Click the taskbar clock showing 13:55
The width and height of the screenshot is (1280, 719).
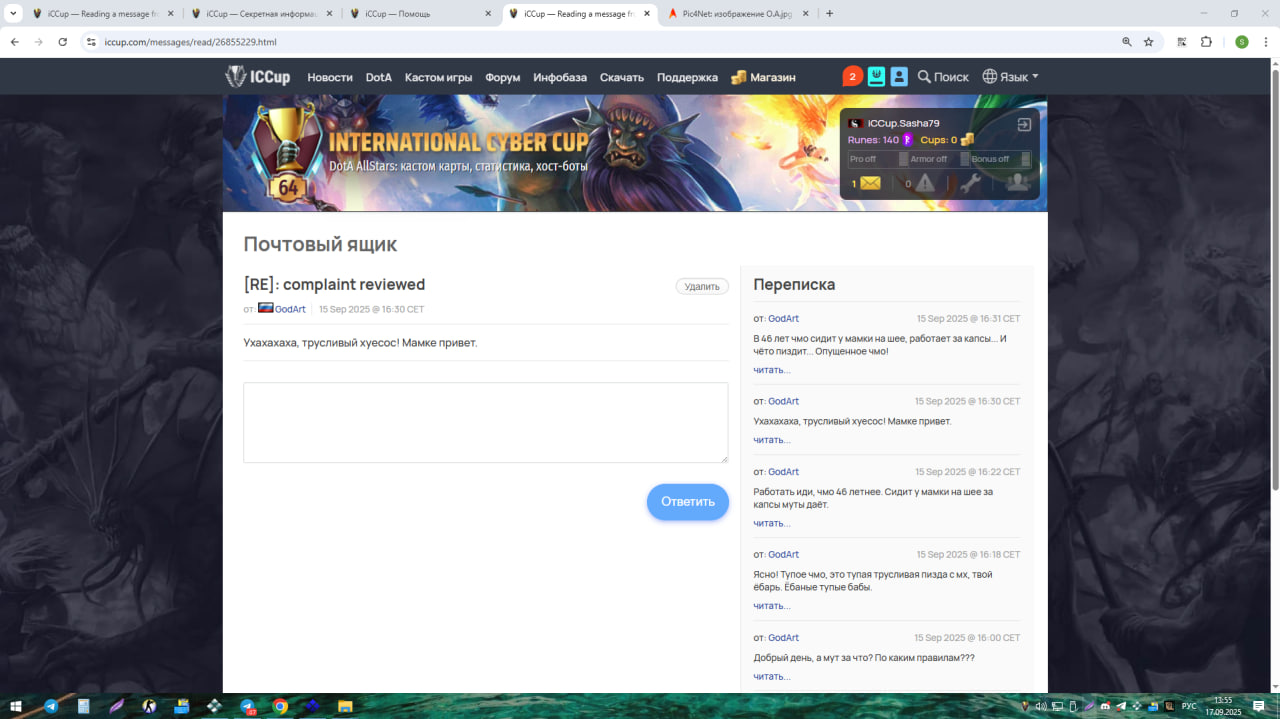coord(1222,706)
